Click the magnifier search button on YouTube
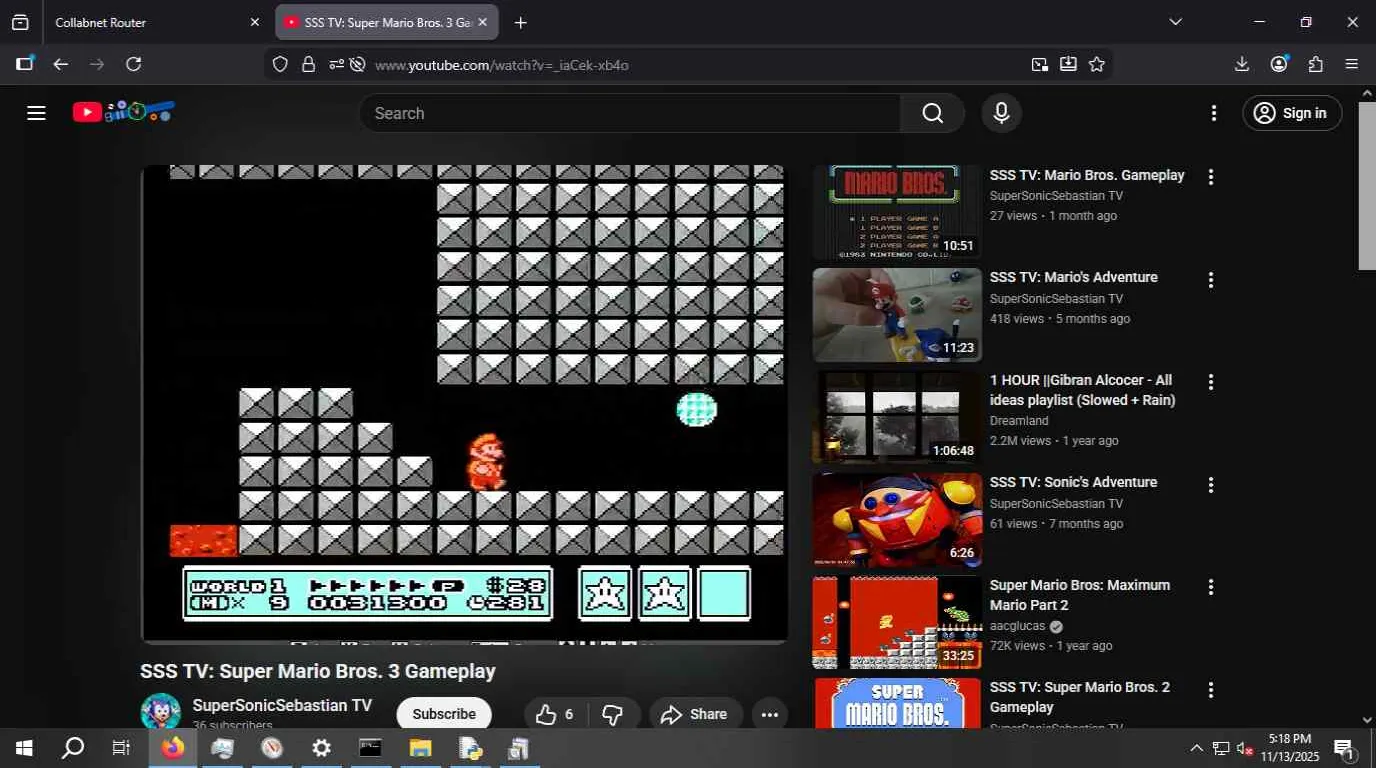1376x768 pixels. [932, 113]
